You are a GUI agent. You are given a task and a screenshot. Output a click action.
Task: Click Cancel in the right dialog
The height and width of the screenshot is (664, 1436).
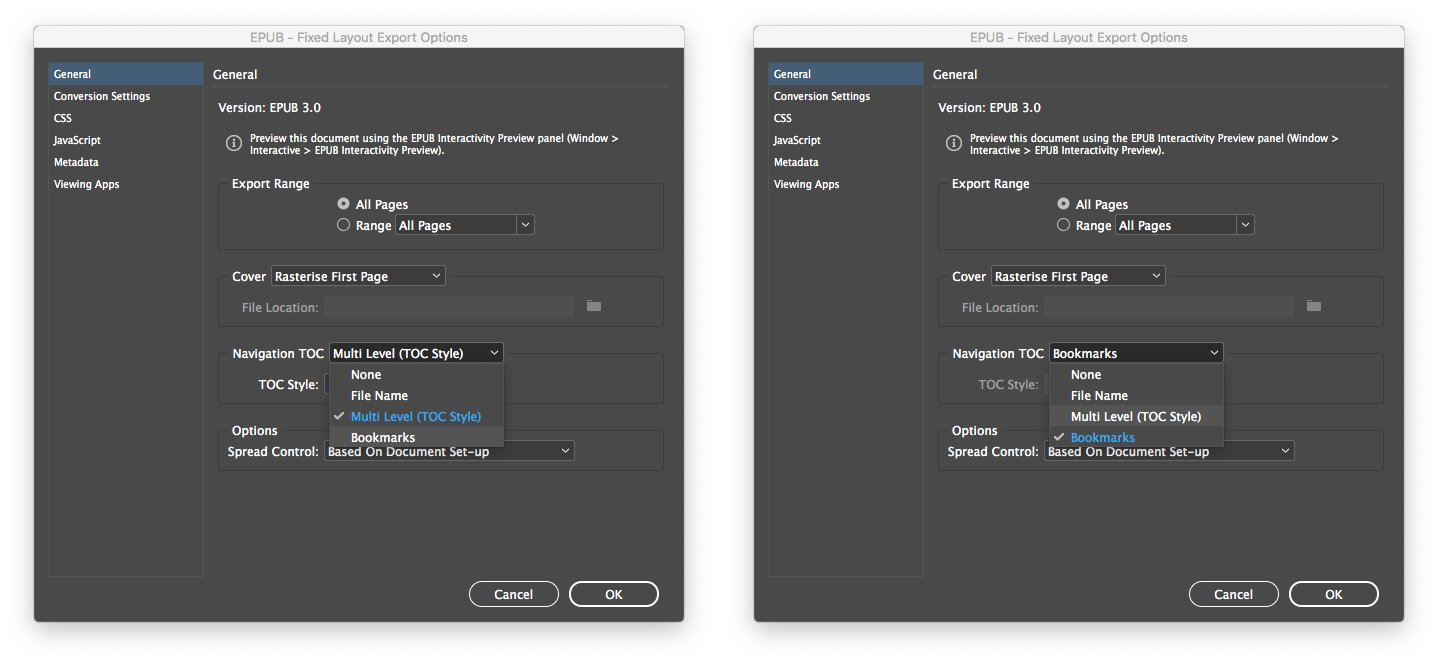(1233, 593)
